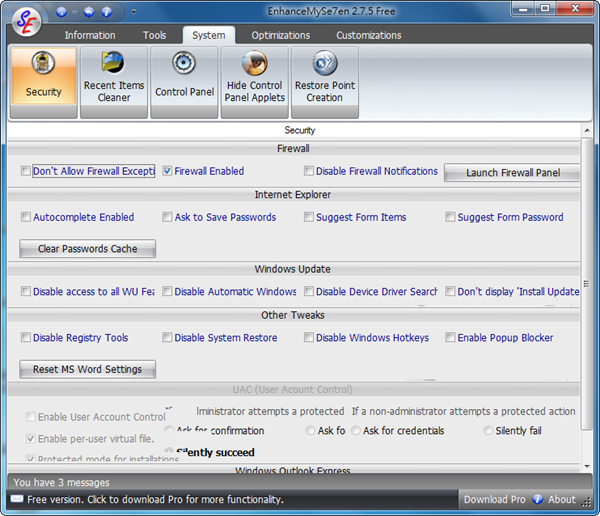Check Disable Windows Hotkeys
Image resolution: width=600 pixels, height=516 pixels.
coord(309,337)
